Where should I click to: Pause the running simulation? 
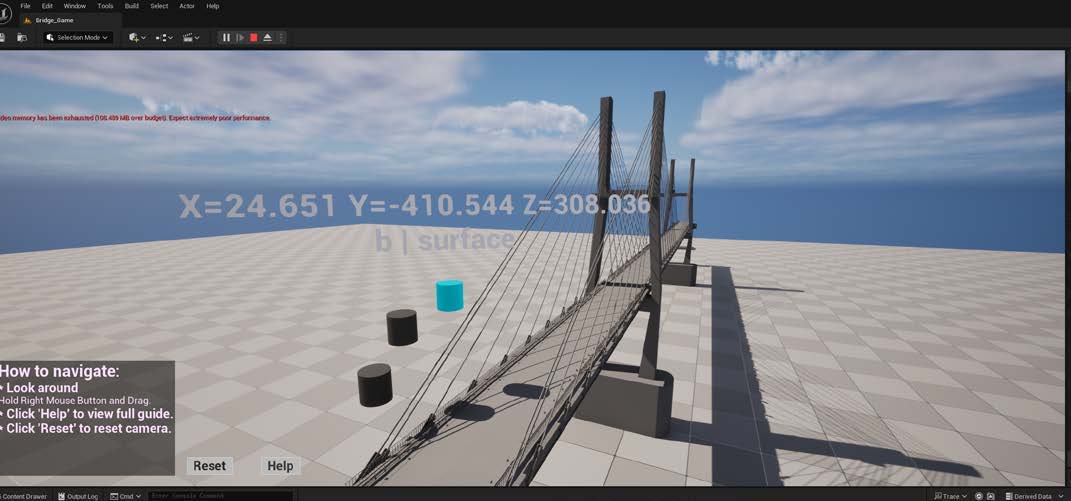tap(226, 38)
